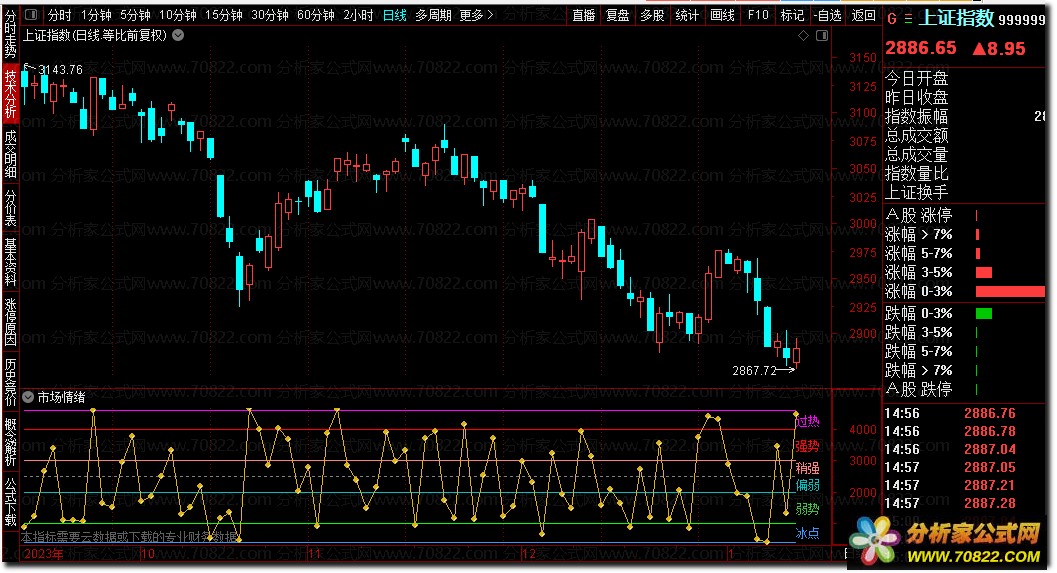Screen dimensions: 1057x573
Task: Select the 60分钟 period
Action: pyautogui.click(x=315, y=15)
